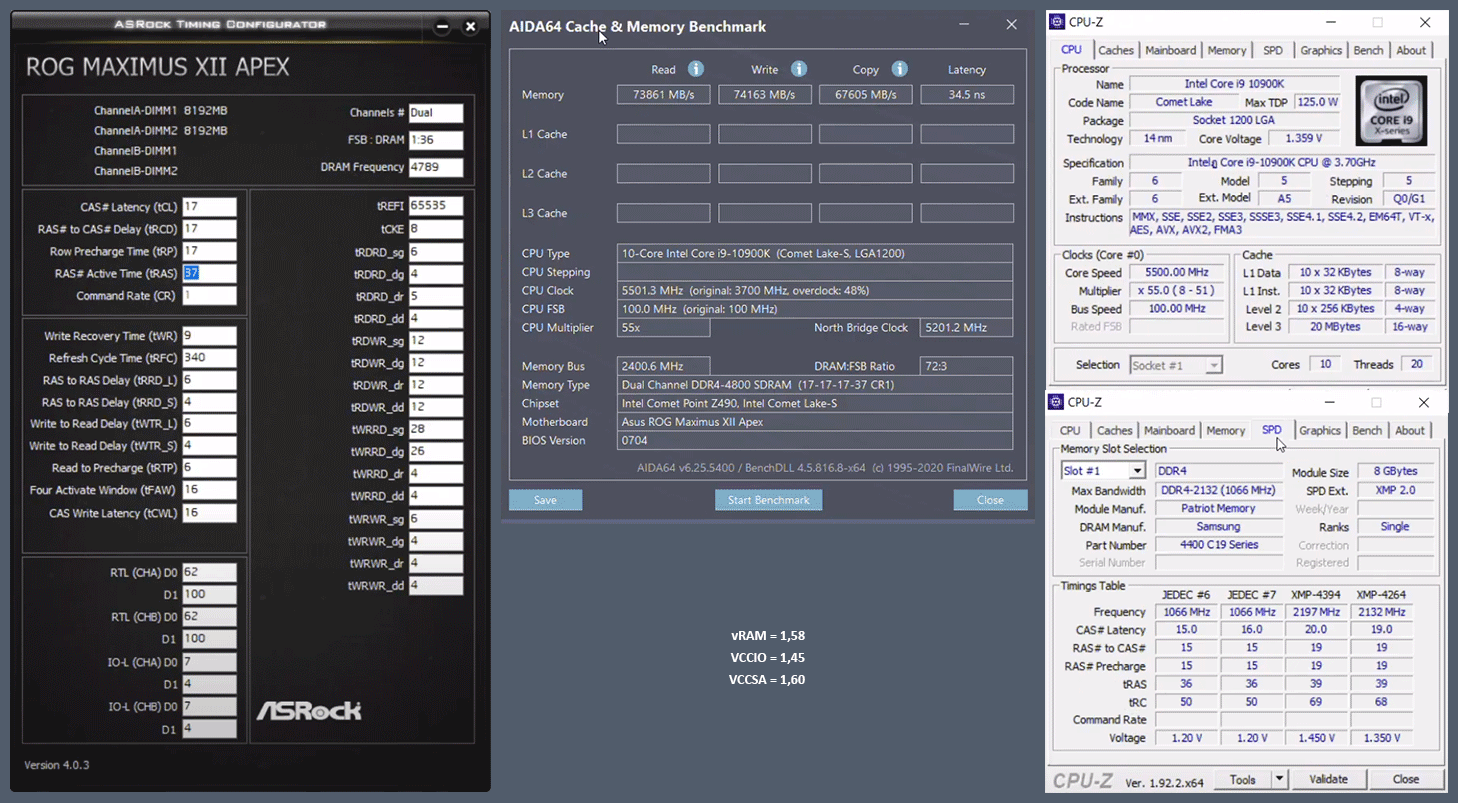This screenshot has height=803, width=1458.
Task: Click the Memory Bus value 2400.6 MHz
Action: coord(664,366)
